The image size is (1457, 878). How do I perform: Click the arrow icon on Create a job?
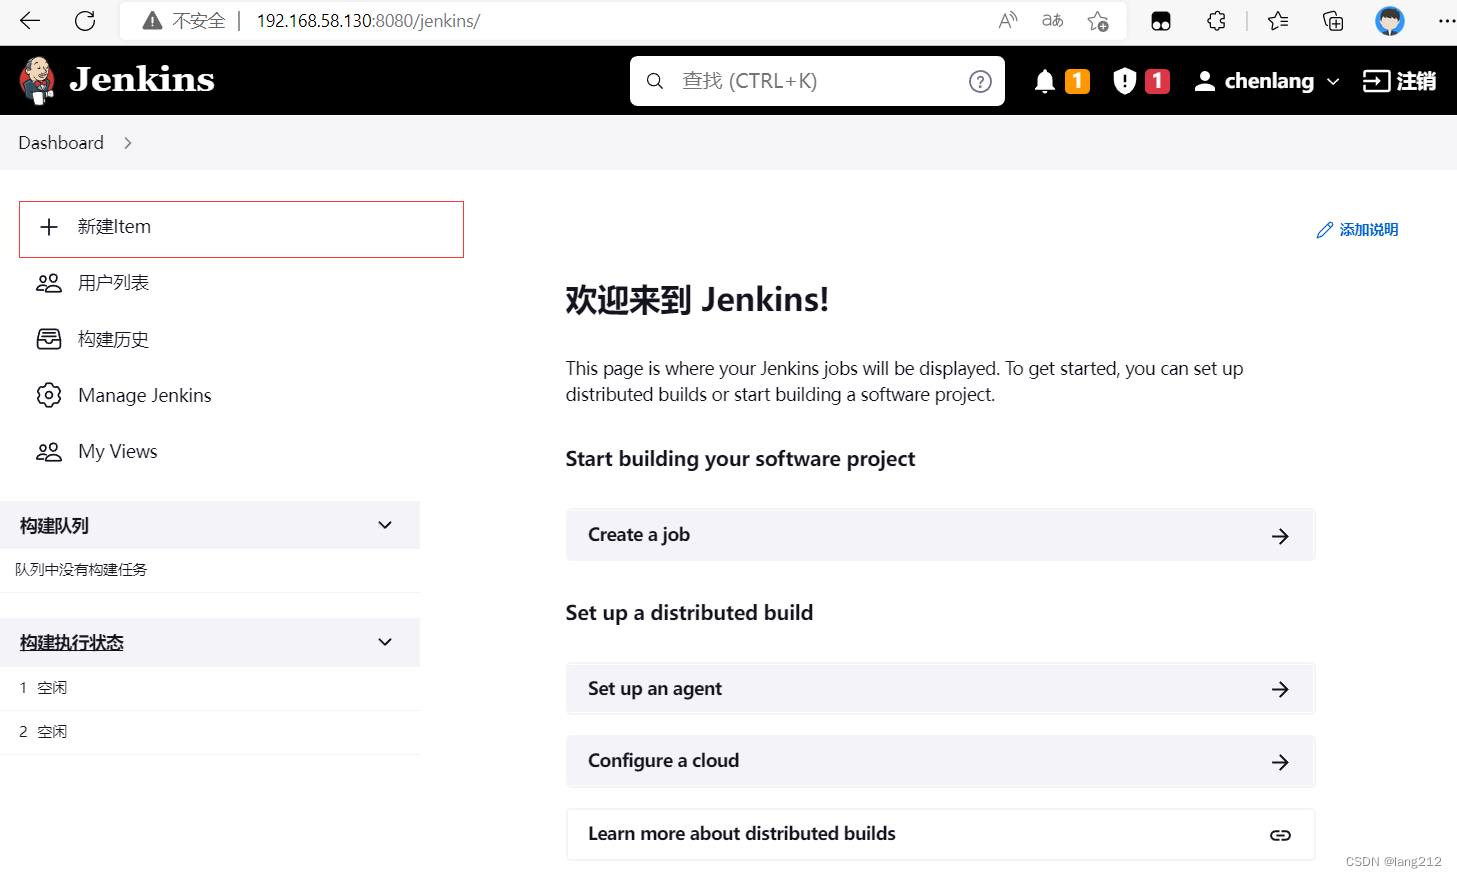pyautogui.click(x=1280, y=537)
